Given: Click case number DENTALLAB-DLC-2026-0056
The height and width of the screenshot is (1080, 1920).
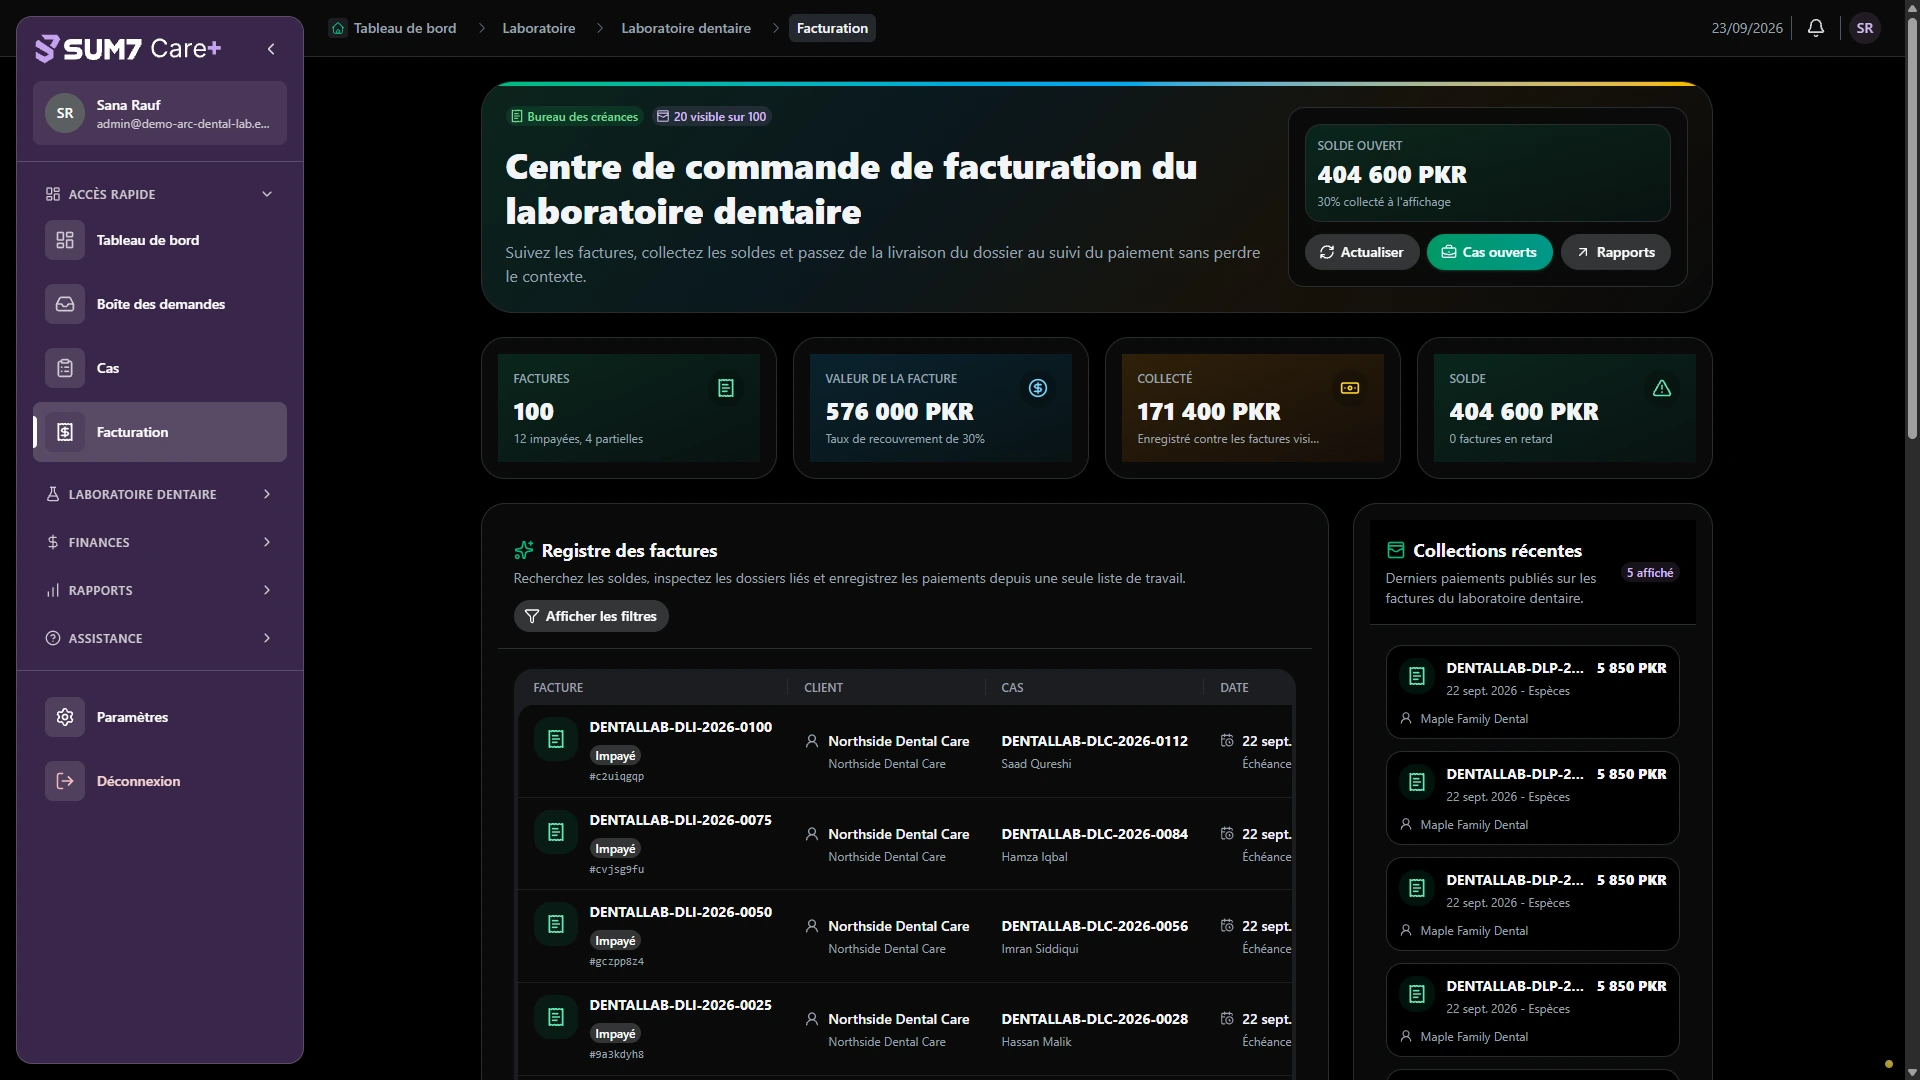Looking at the screenshot, I should tap(1095, 926).
